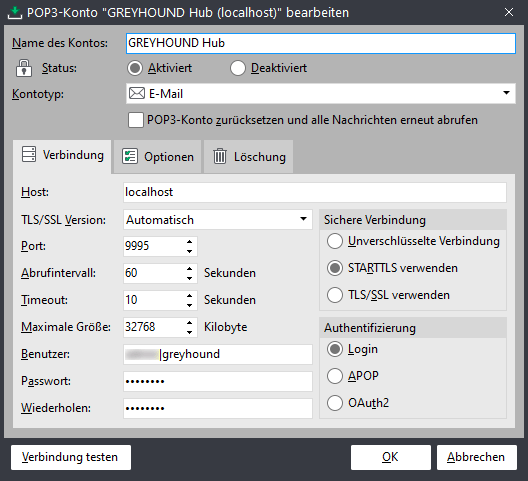Click the Benutzer input field
Screen dimensions: 528x481
tap(218, 354)
